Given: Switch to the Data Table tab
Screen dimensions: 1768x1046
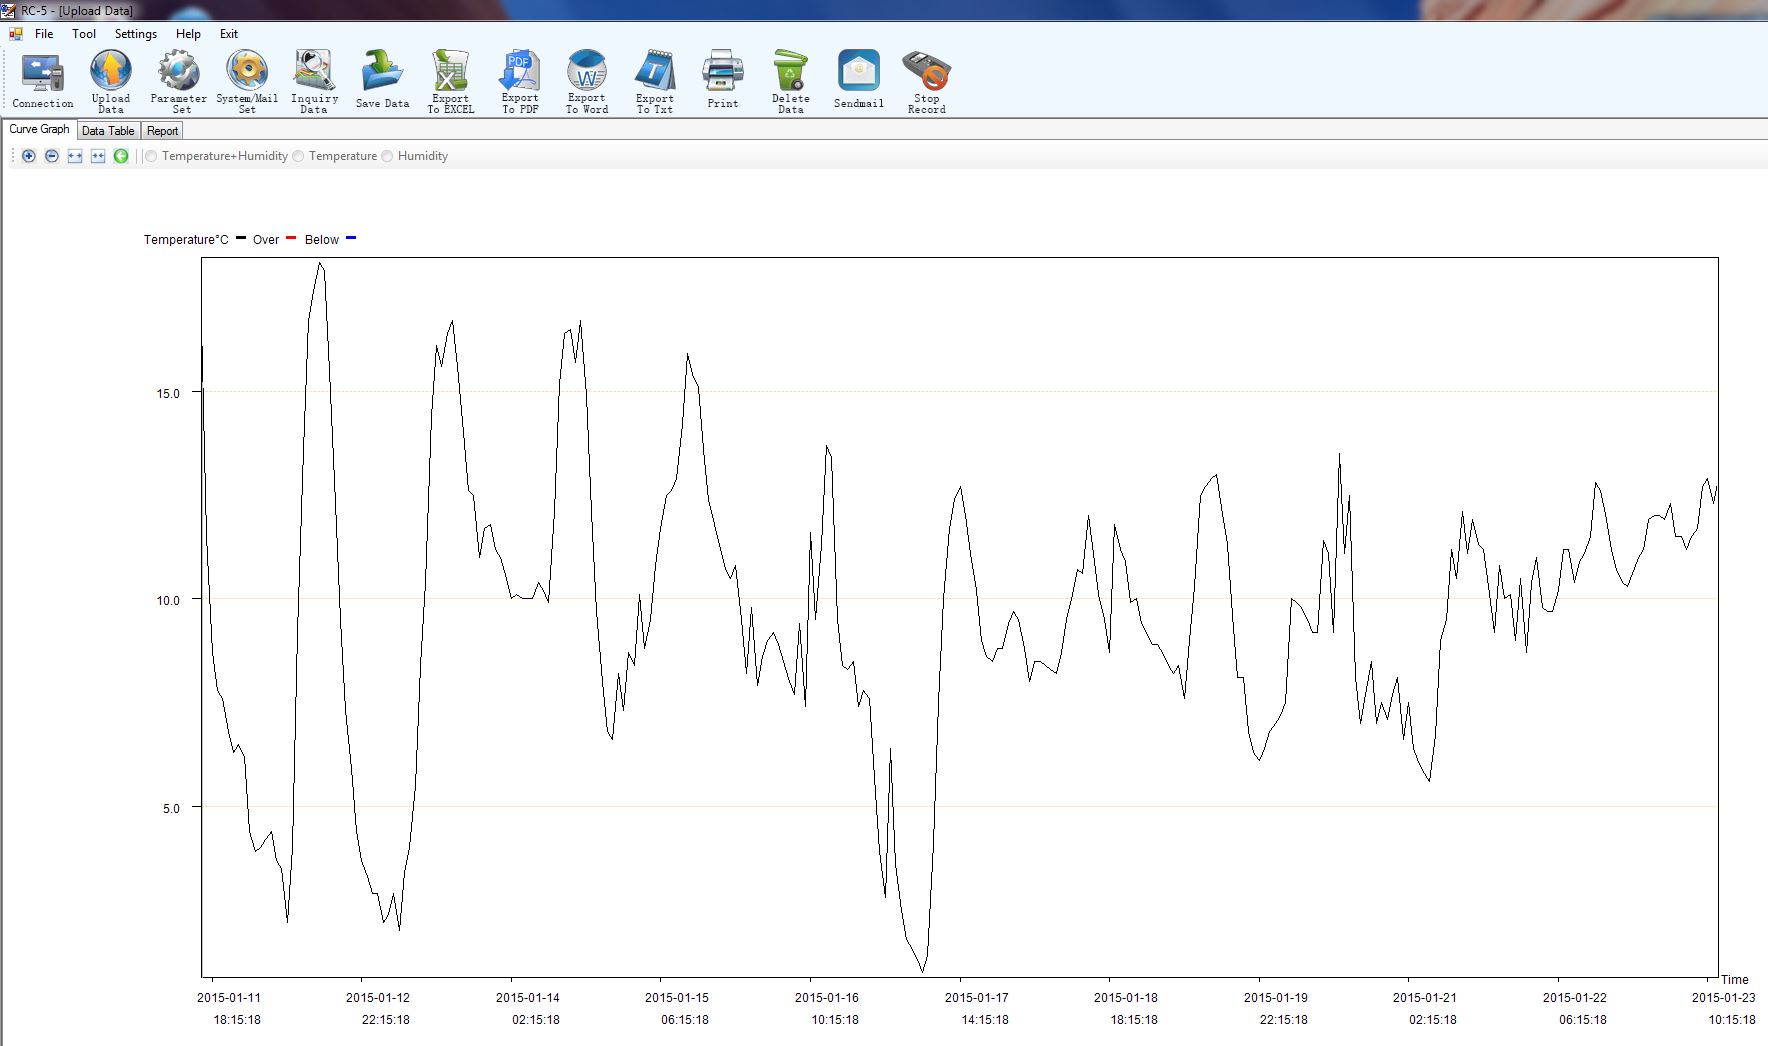Looking at the screenshot, I should (108, 131).
